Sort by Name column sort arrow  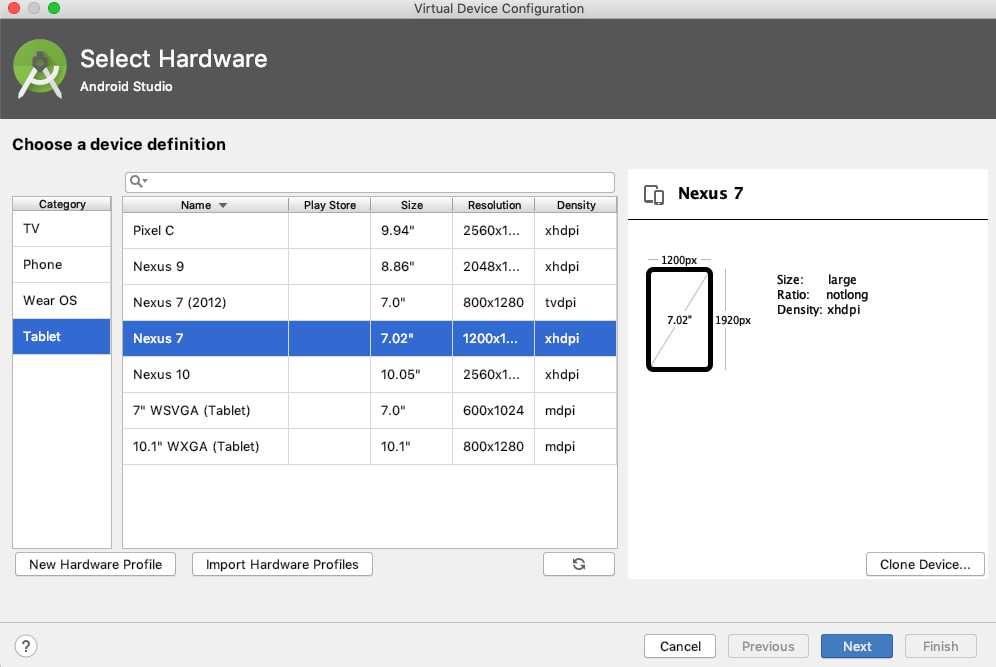point(223,205)
